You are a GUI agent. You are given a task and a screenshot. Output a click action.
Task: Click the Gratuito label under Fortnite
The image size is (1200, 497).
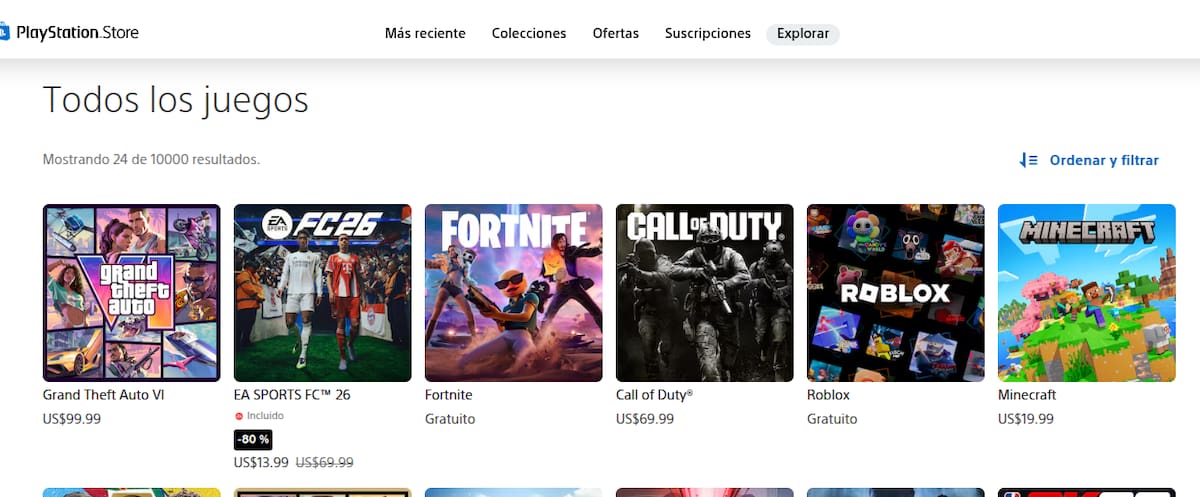click(450, 419)
